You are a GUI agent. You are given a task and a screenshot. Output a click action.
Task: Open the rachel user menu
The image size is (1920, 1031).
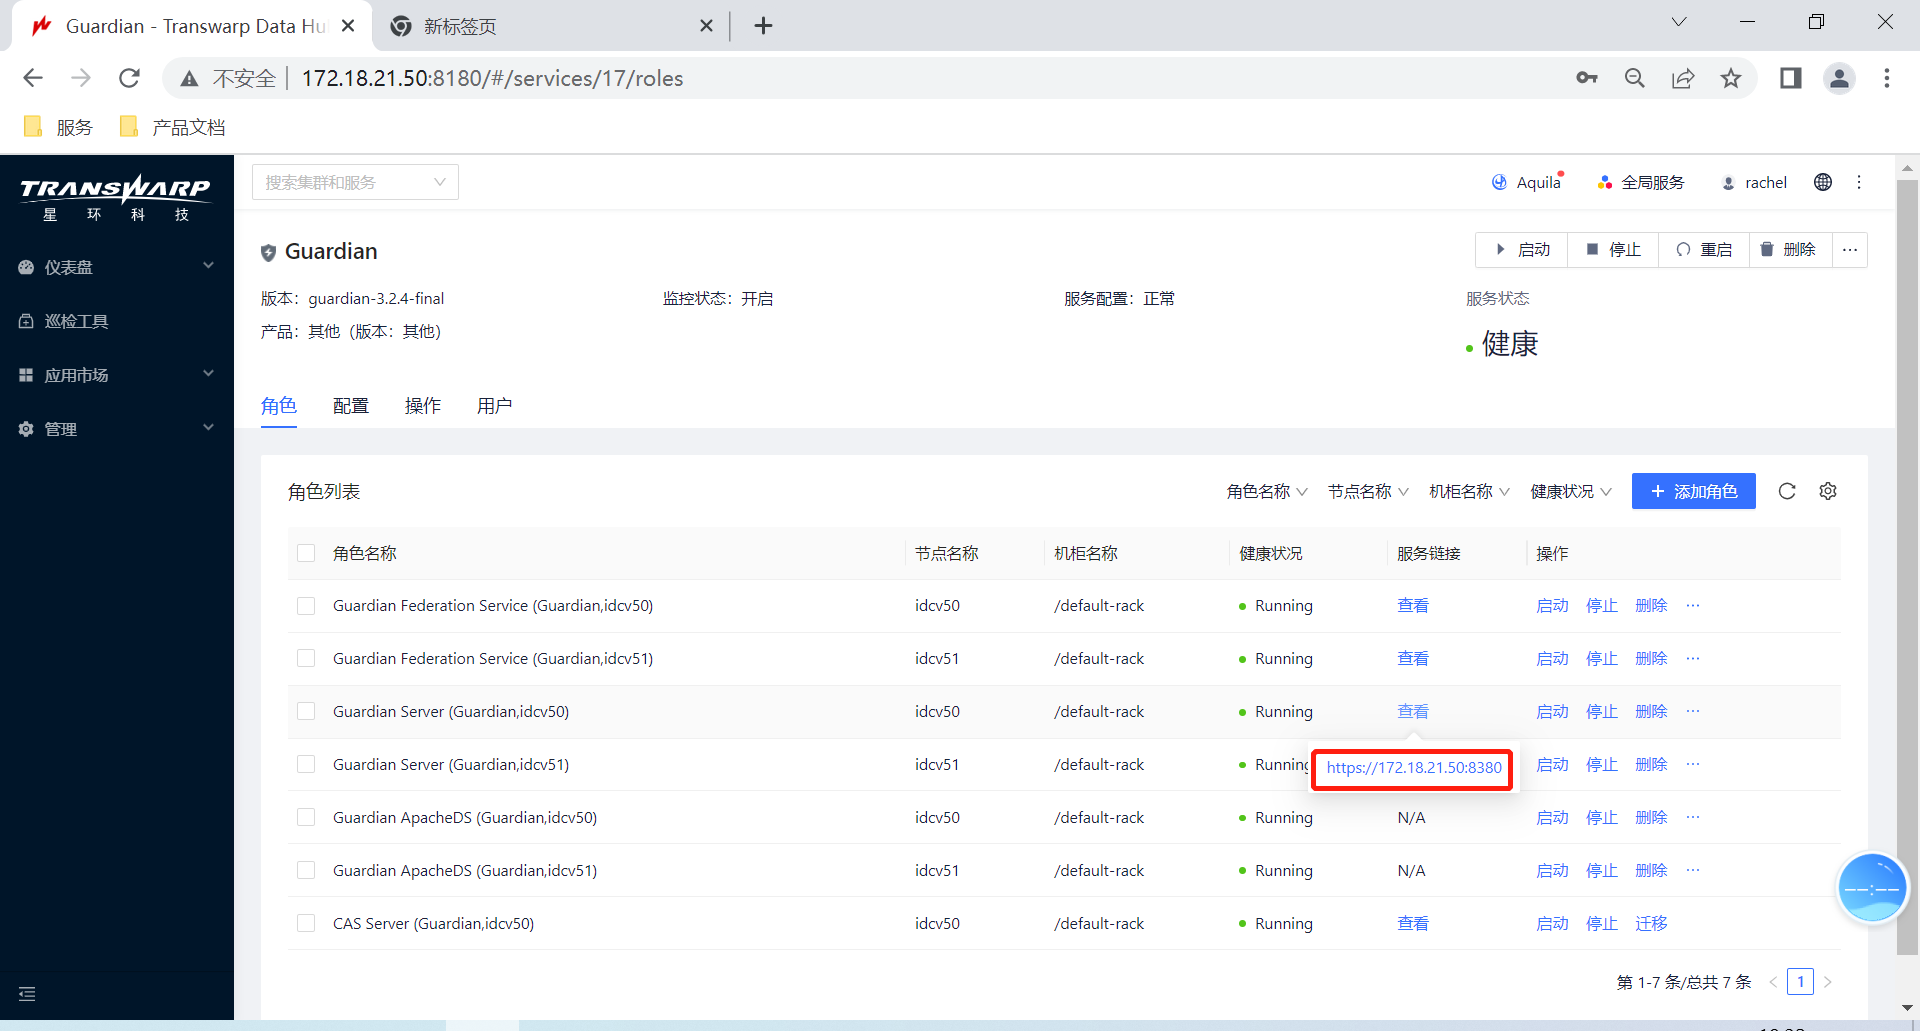tap(1754, 182)
